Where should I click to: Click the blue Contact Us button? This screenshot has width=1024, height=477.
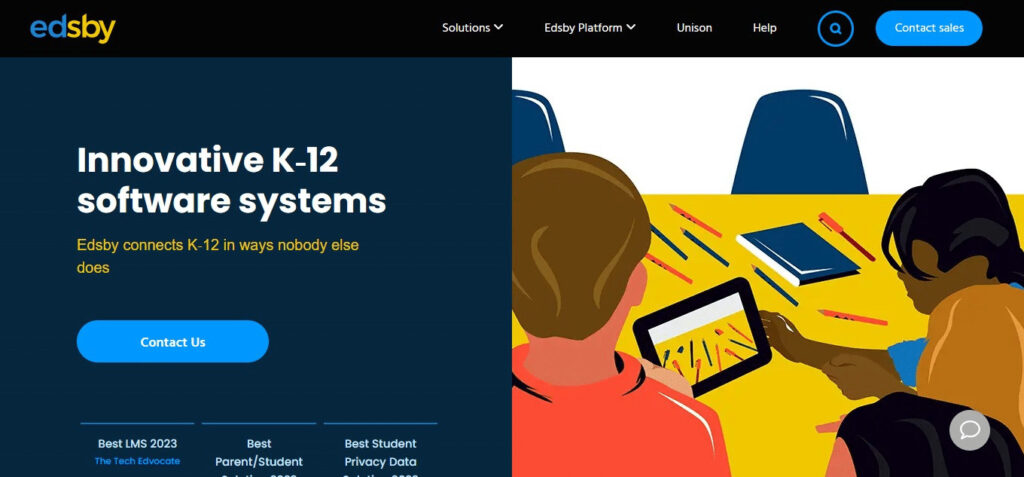(x=172, y=341)
